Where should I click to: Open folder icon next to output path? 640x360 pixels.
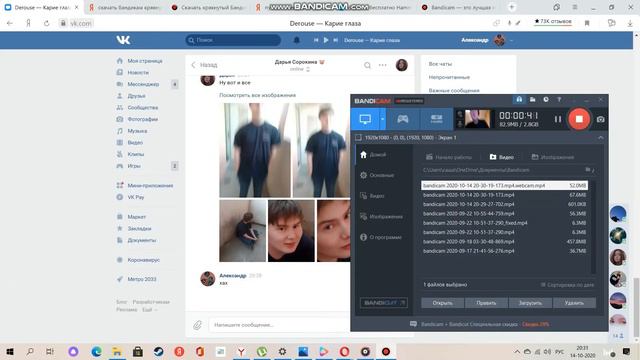click(x=588, y=170)
